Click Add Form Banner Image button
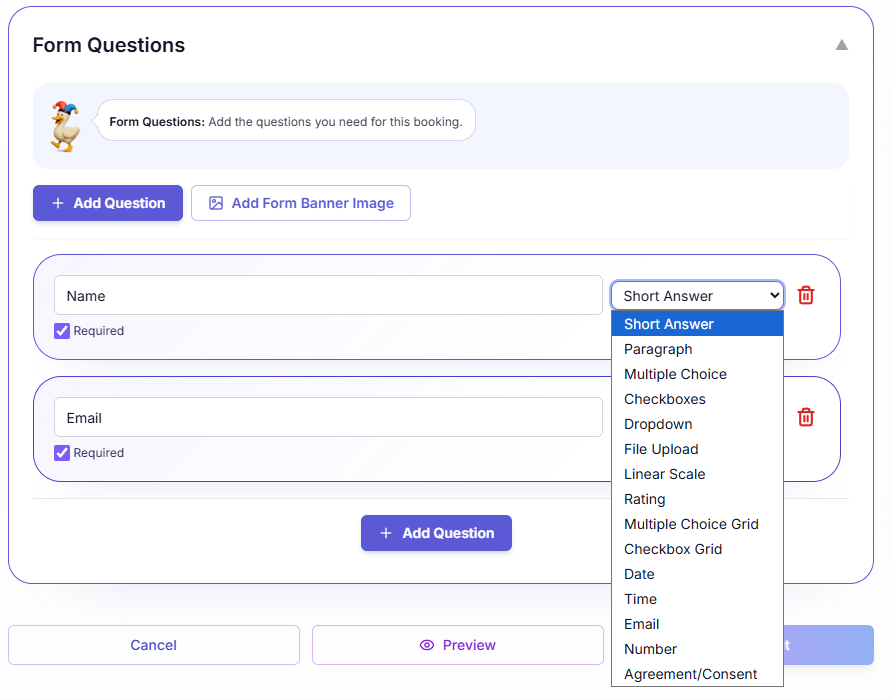The width and height of the screenshot is (891, 700). 301,203
